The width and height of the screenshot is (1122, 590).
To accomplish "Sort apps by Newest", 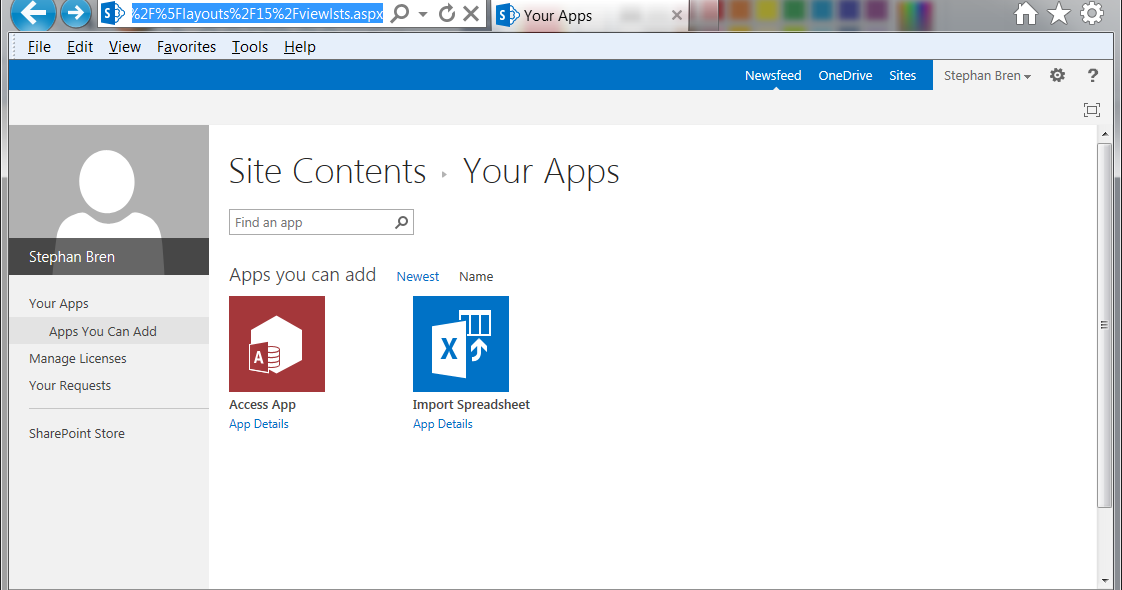I will [418, 277].
